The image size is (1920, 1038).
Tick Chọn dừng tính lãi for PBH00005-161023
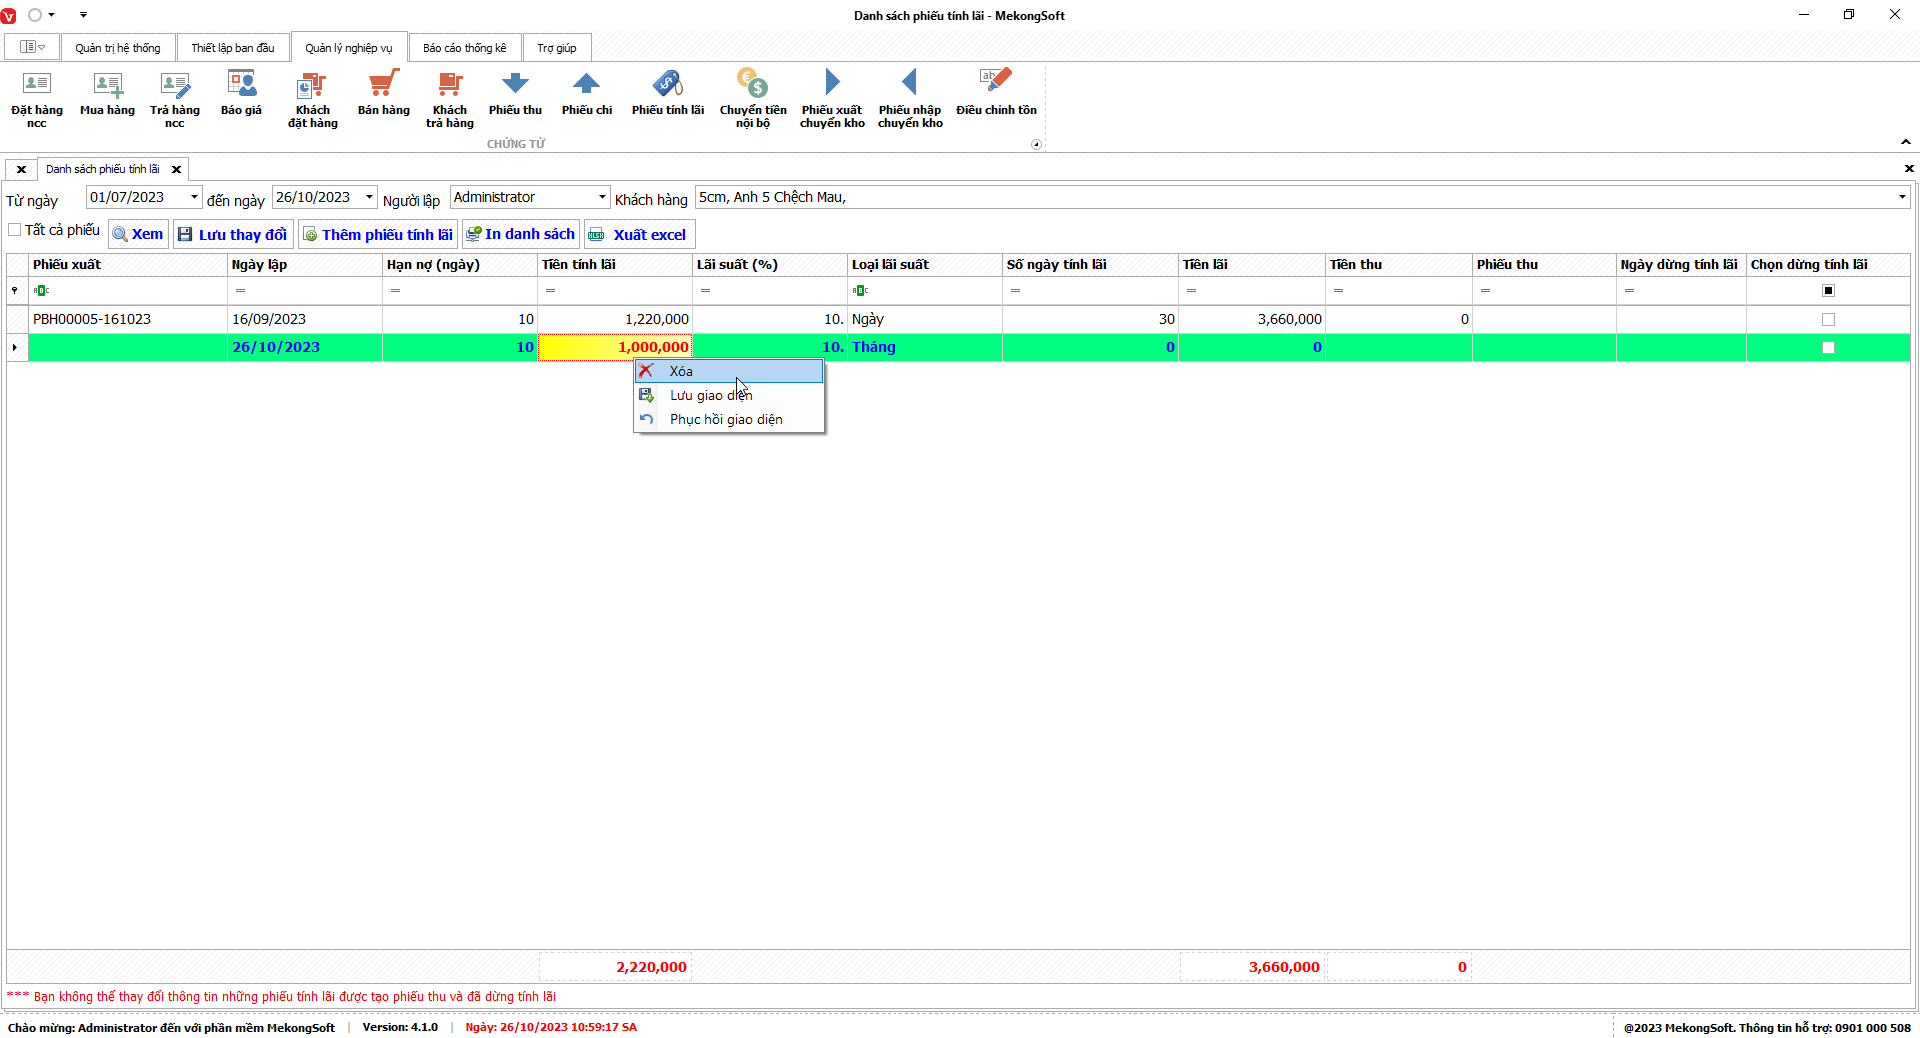1828,320
